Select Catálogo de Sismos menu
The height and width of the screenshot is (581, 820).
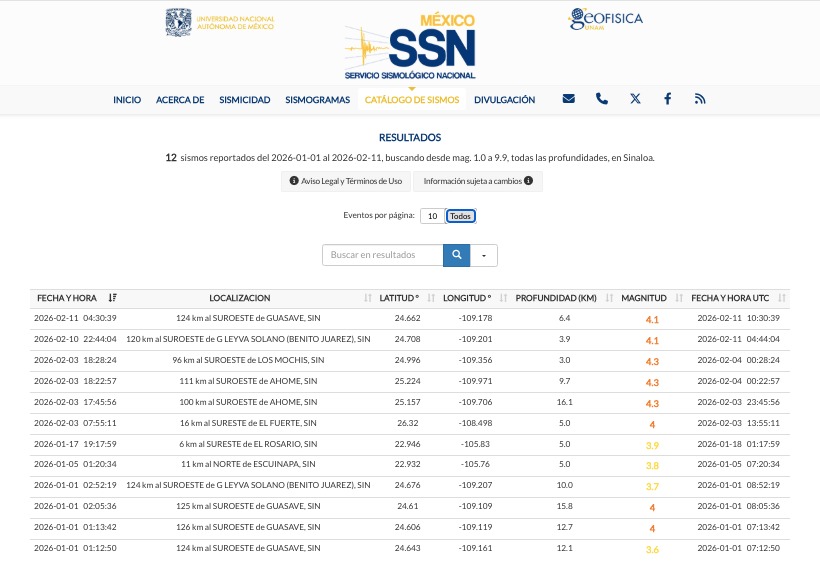click(412, 100)
